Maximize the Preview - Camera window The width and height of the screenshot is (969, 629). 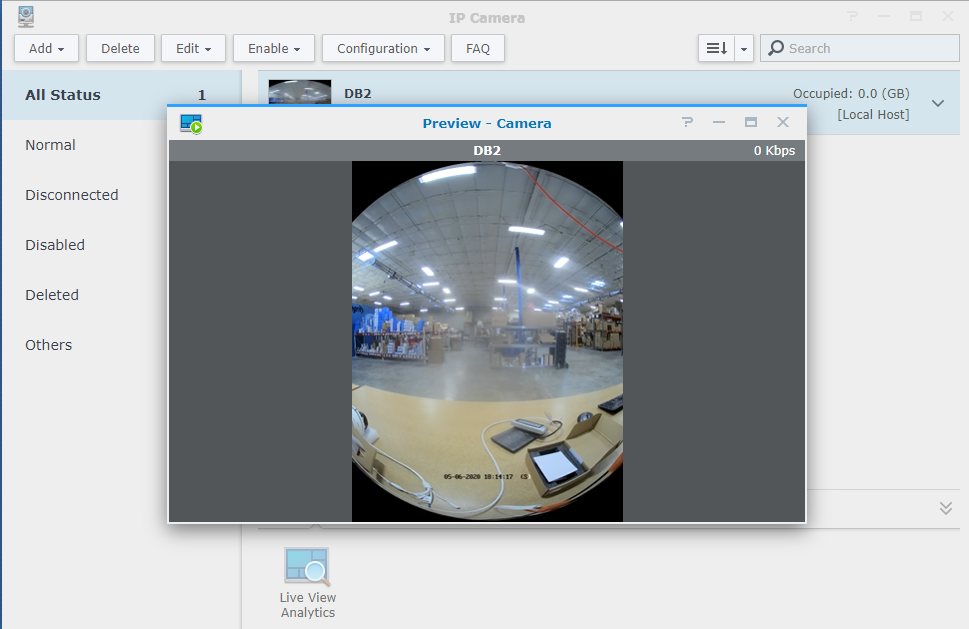coord(751,122)
